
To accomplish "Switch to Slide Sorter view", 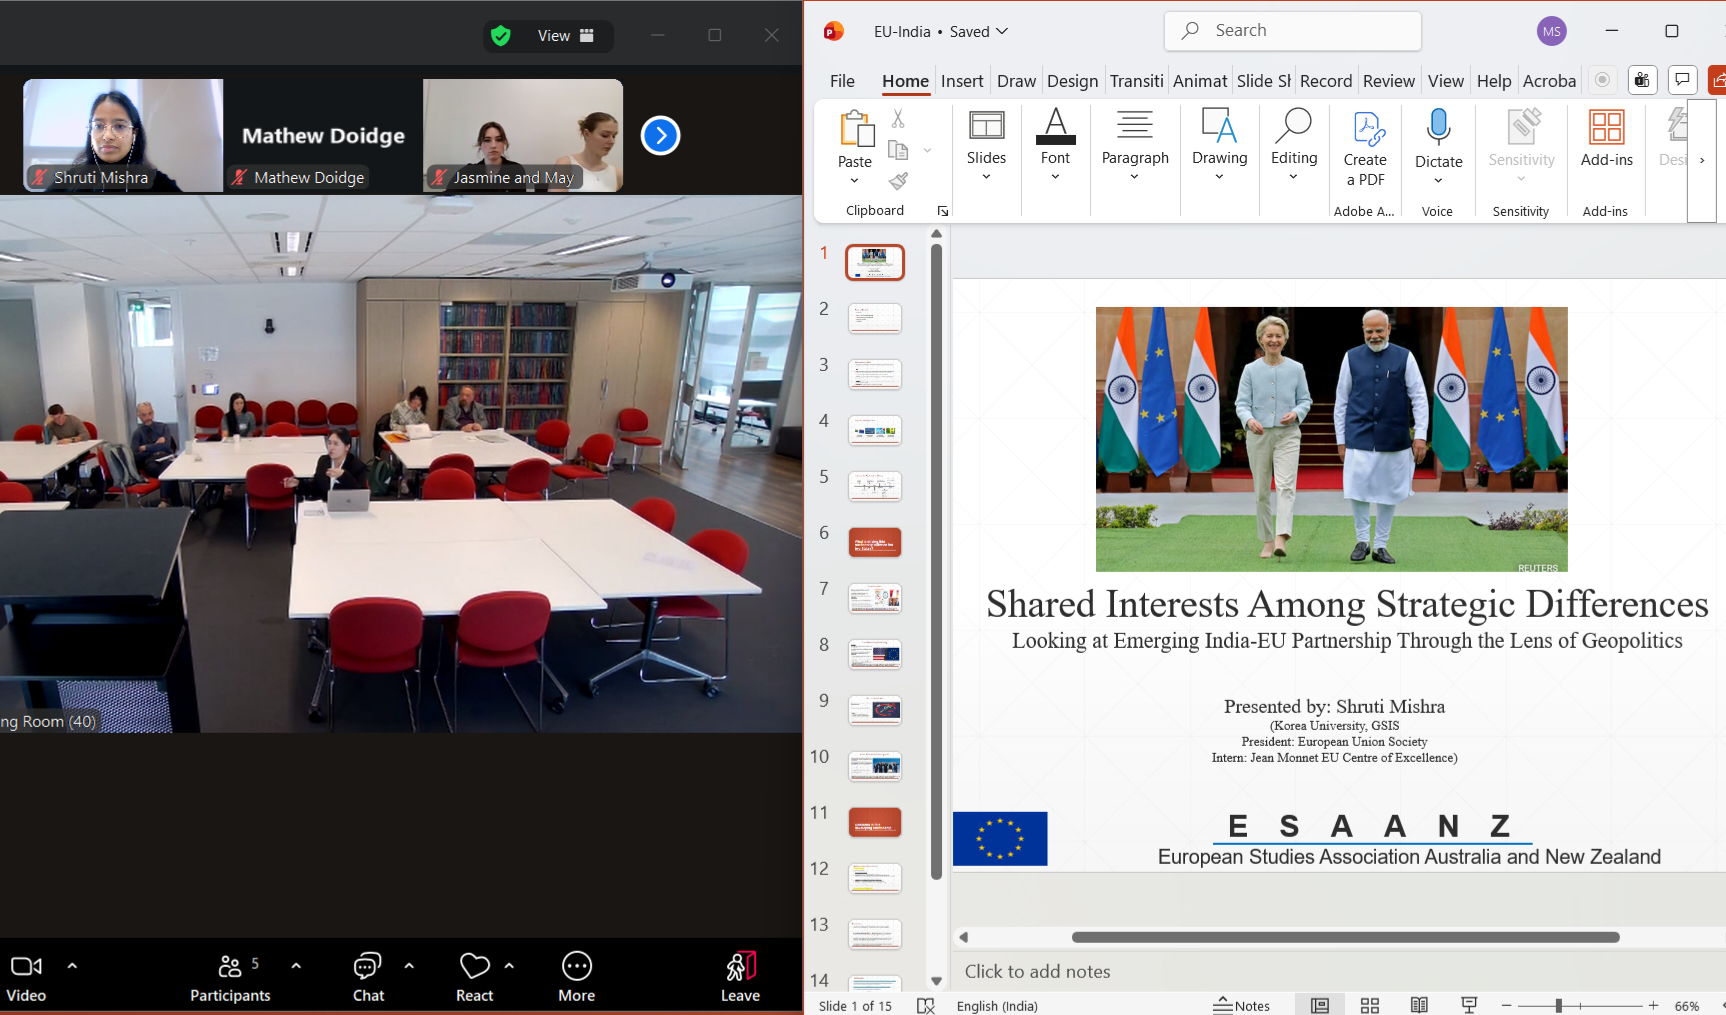I will tap(1369, 1005).
